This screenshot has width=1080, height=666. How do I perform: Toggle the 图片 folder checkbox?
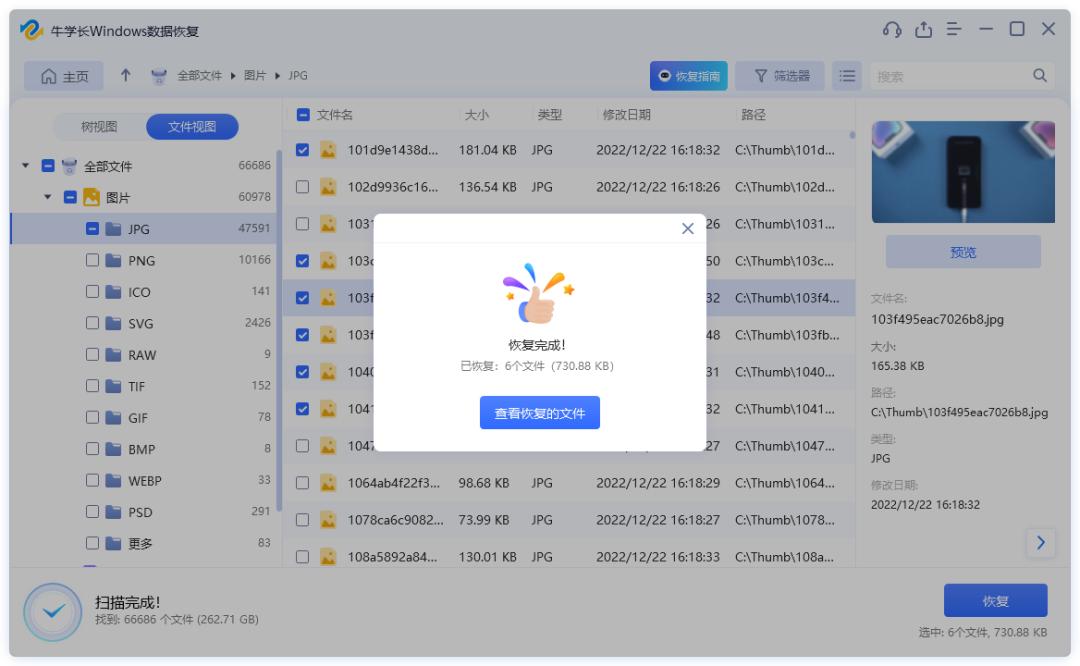point(70,197)
